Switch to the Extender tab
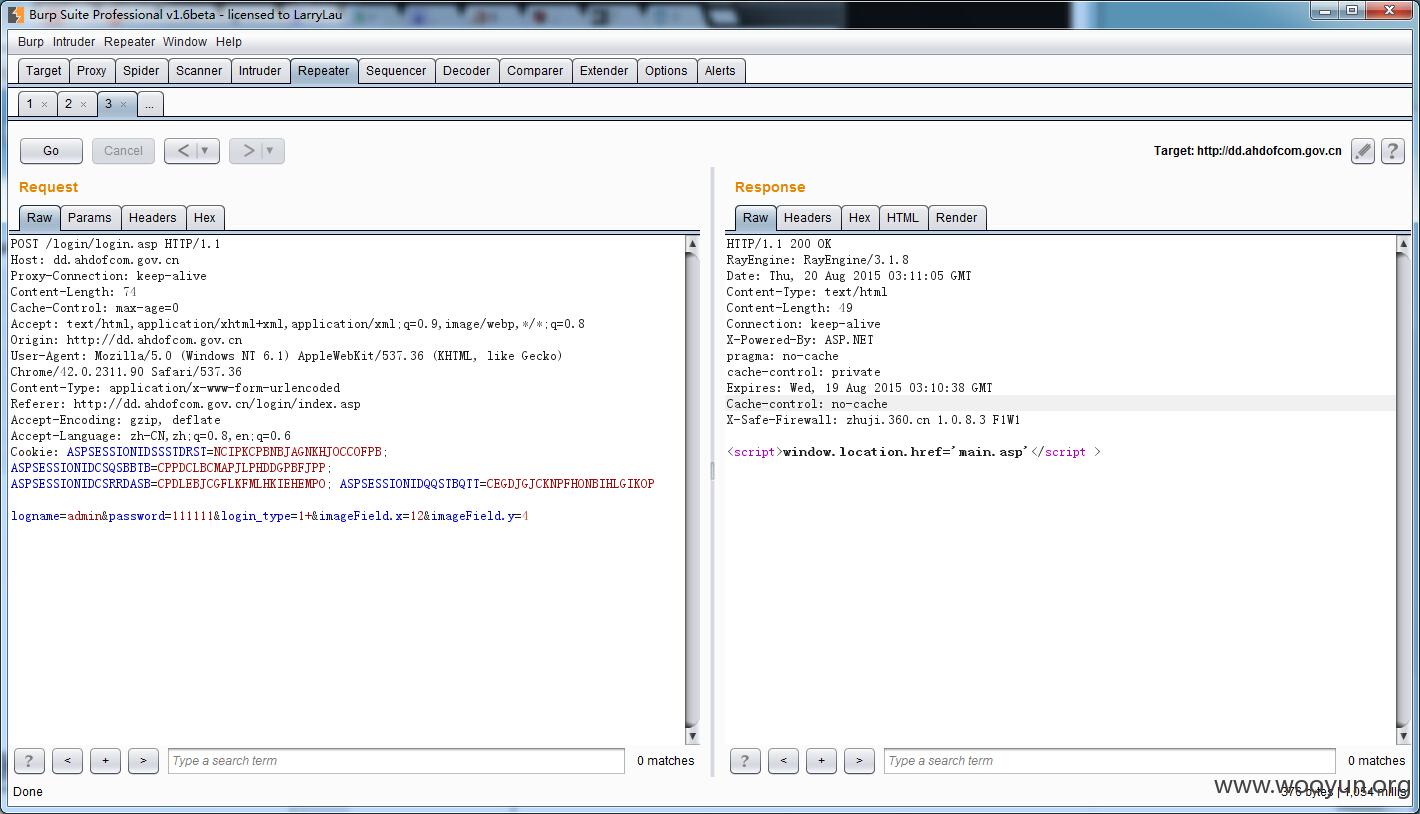Image resolution: width=1420 pixels, height=814 pixels. (604, 71)
